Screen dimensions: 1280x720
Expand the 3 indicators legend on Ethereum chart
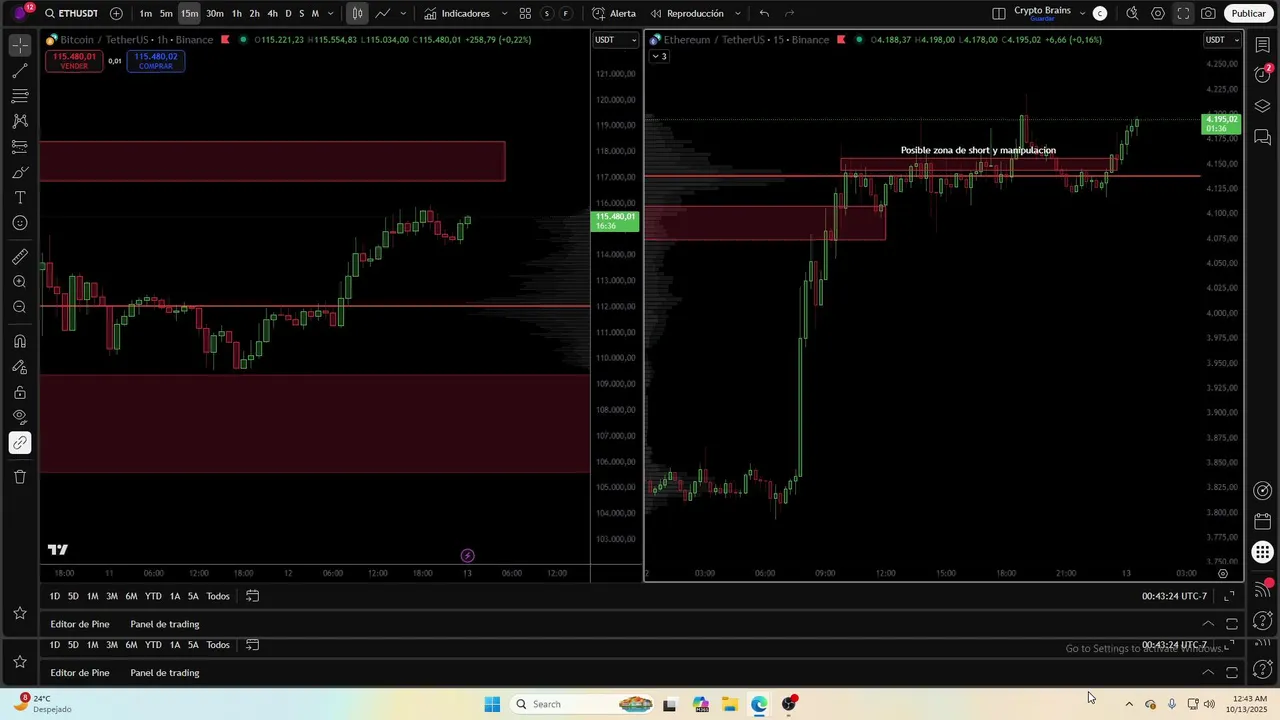pos(659,56)
